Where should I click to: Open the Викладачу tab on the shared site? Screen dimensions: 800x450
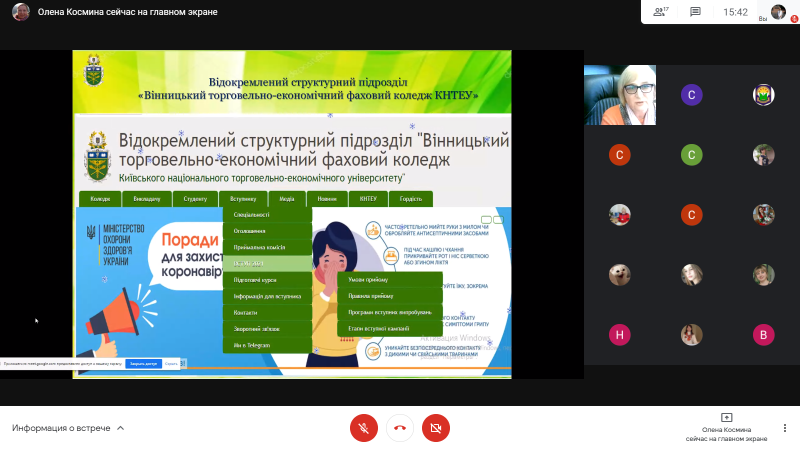[x=147, y=199]
